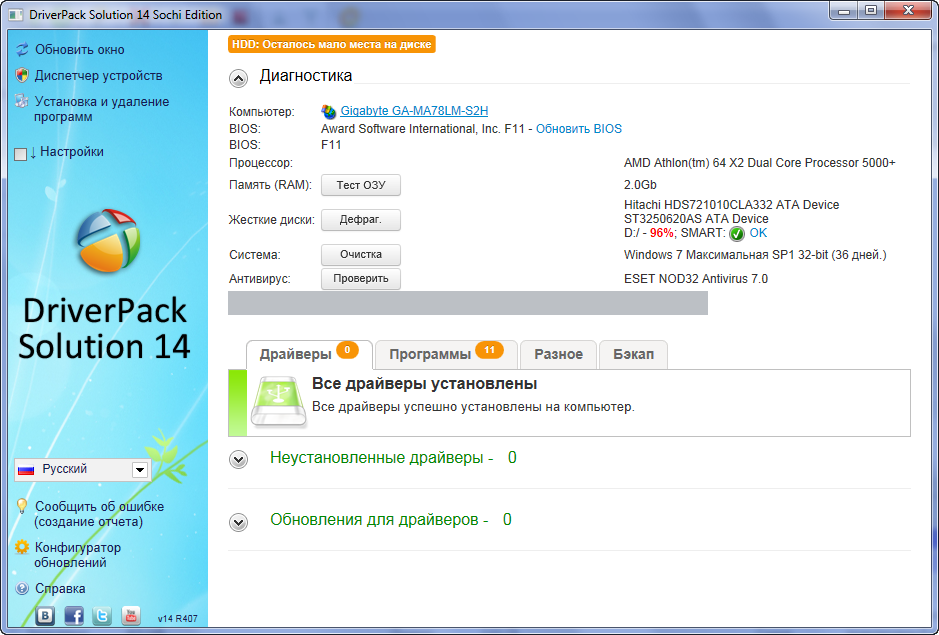The image size is (939, 635).
Task: Click the Дефраг. button
Action: tap(361, 220)
